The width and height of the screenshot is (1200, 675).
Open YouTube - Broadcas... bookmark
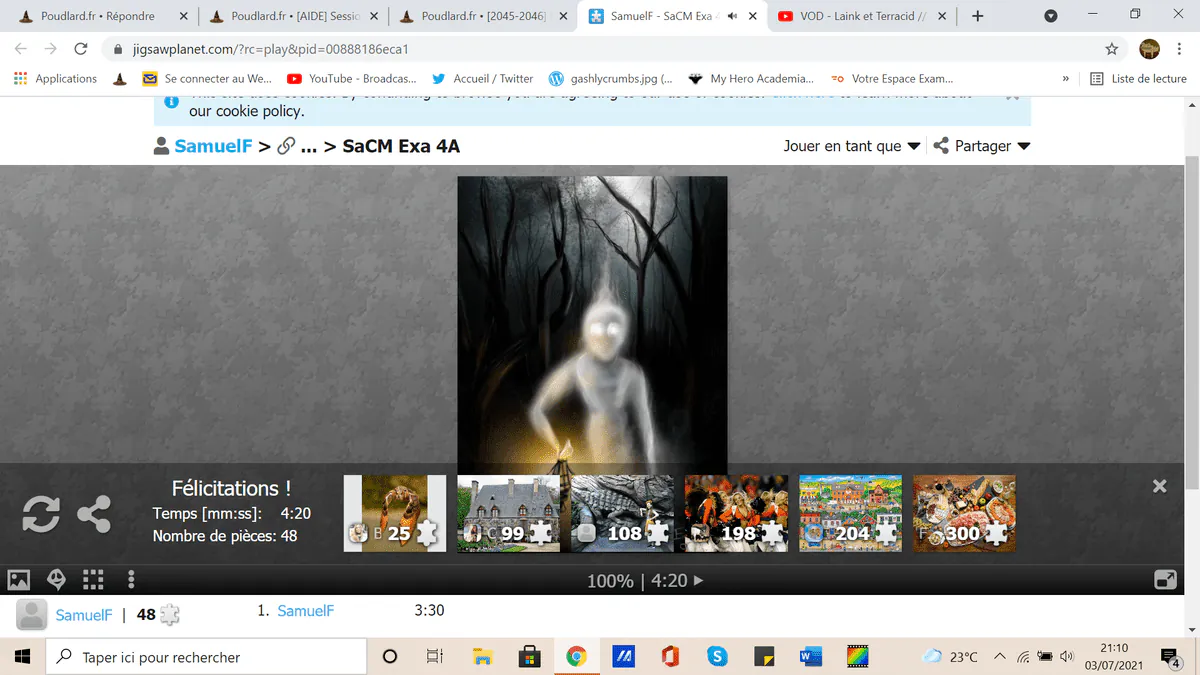pyautogui.click(x=352, y=78)
